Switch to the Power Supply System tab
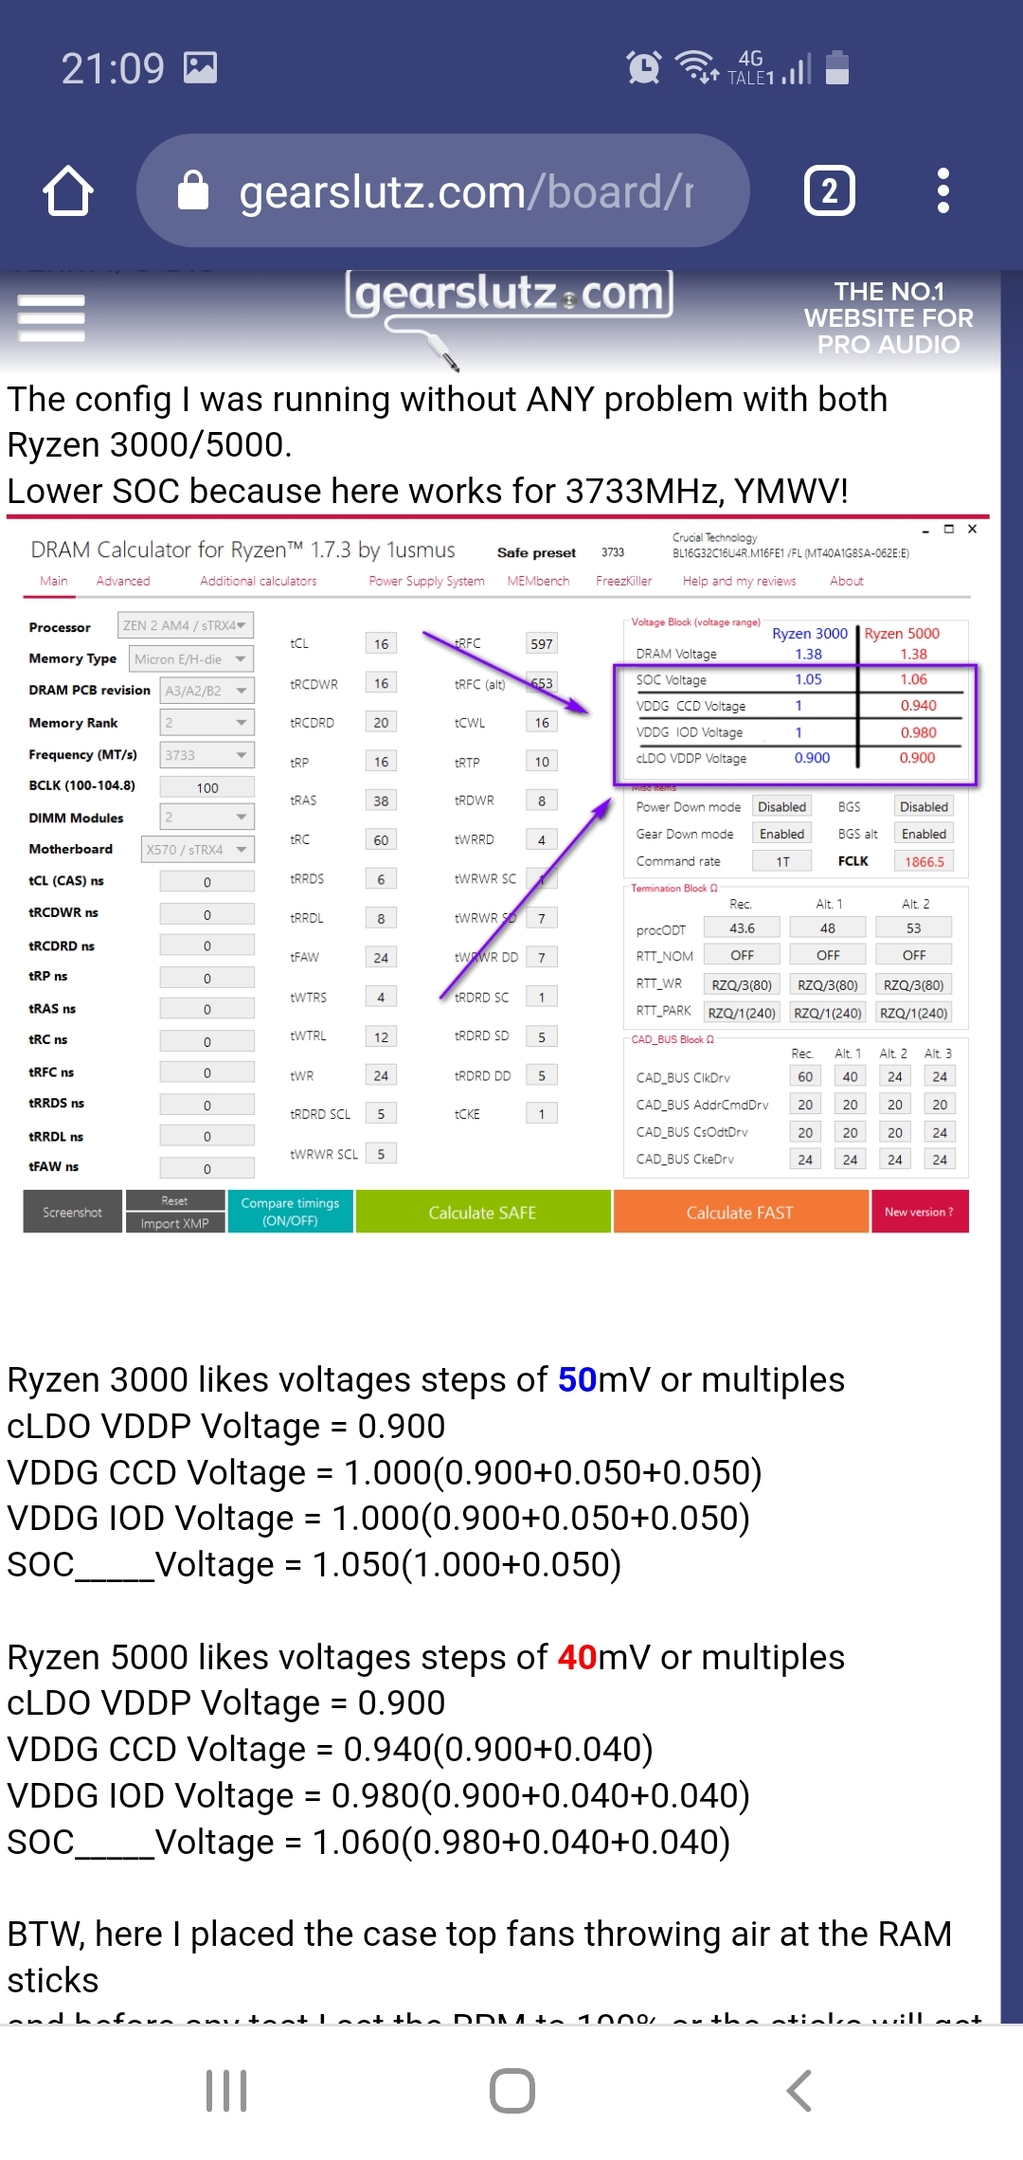Image resolution: width=1023 pixels, height=2160 pixels. click(x=426, y=581)
